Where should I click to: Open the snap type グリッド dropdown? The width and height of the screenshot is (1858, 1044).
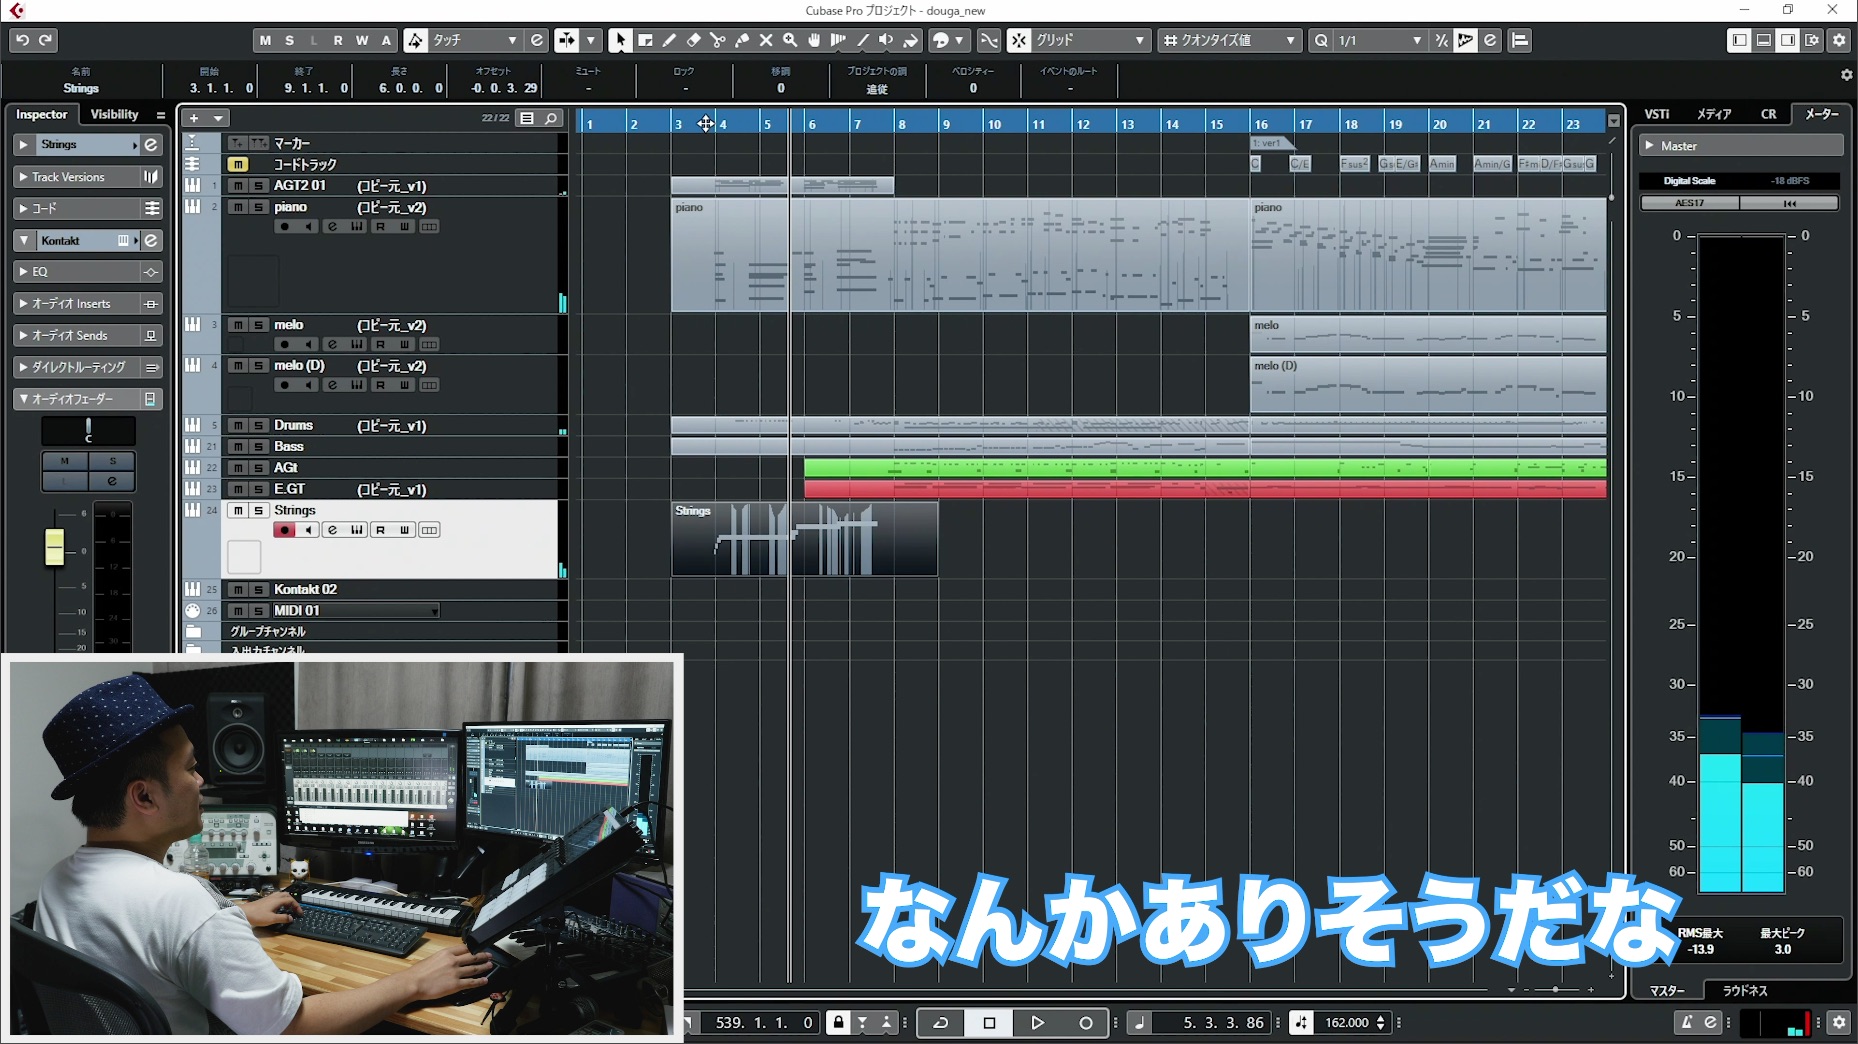tap(1090, 40)
